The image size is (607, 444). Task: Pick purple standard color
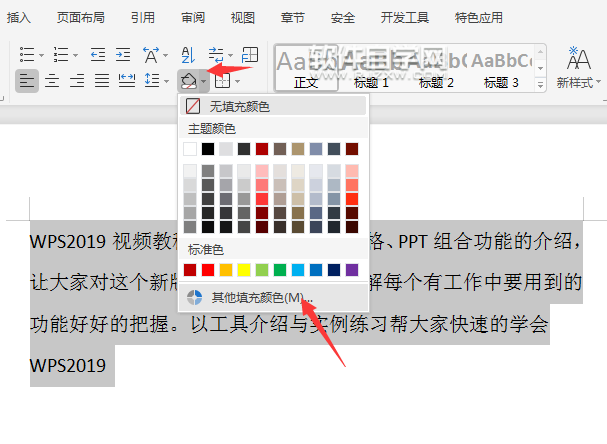352,270
